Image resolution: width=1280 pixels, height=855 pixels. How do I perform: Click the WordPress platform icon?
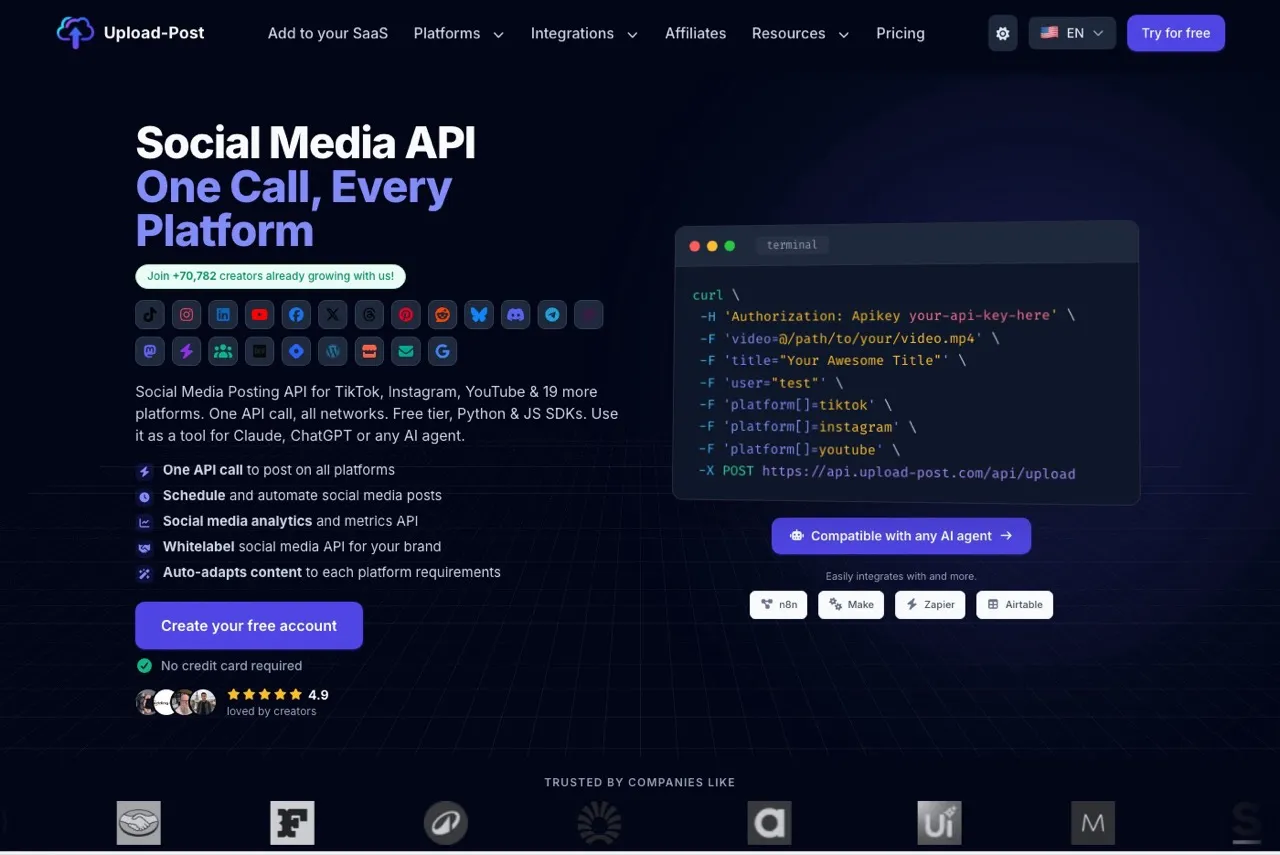click(333, 351)
